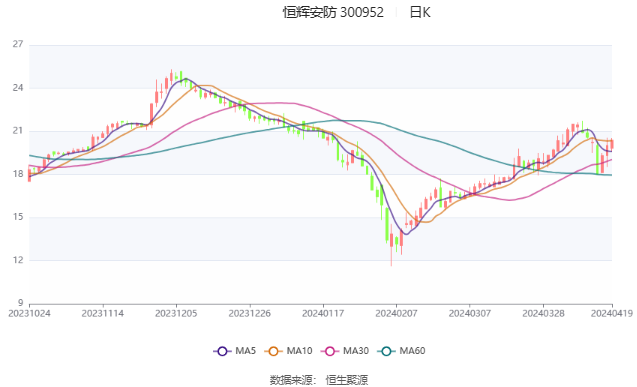Click the 27 price axis label
637x387 pixels.
pos(18,44)
